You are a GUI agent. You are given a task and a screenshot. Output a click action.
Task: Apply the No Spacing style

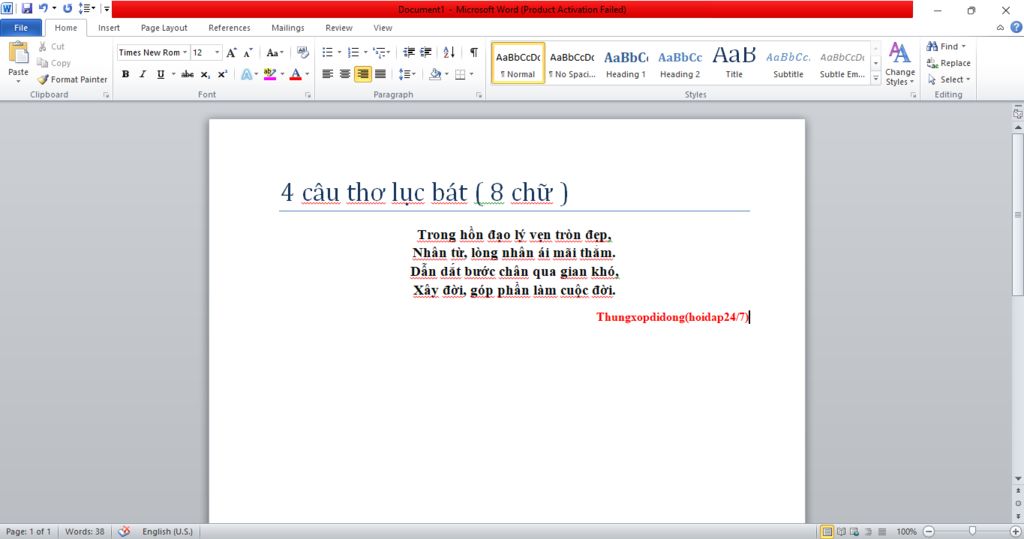click(x=571, y=63)
